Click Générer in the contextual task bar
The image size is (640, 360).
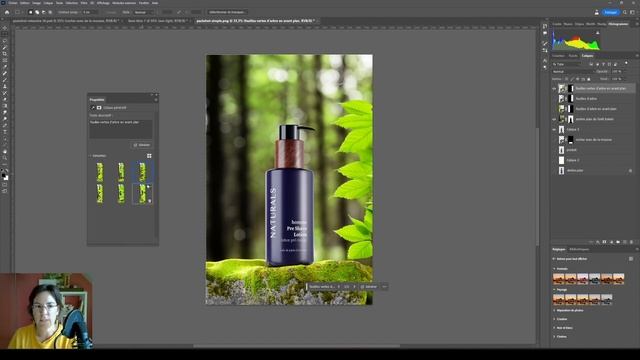pos(369,287)
